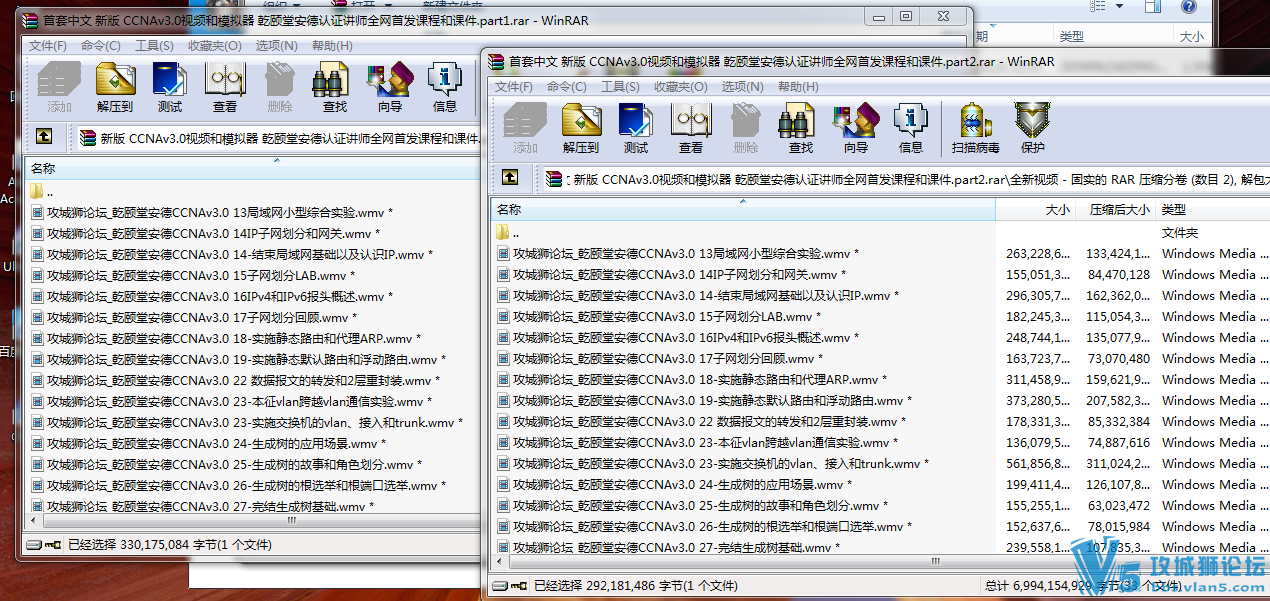This screenshot has height=601, width=1270.
Task: Open 帮助(H) menu in part2.rar window
Action: point(797,86)
